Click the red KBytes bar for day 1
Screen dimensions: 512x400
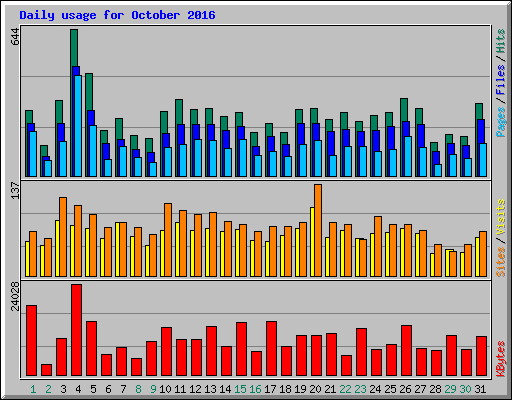pos(31,340)
